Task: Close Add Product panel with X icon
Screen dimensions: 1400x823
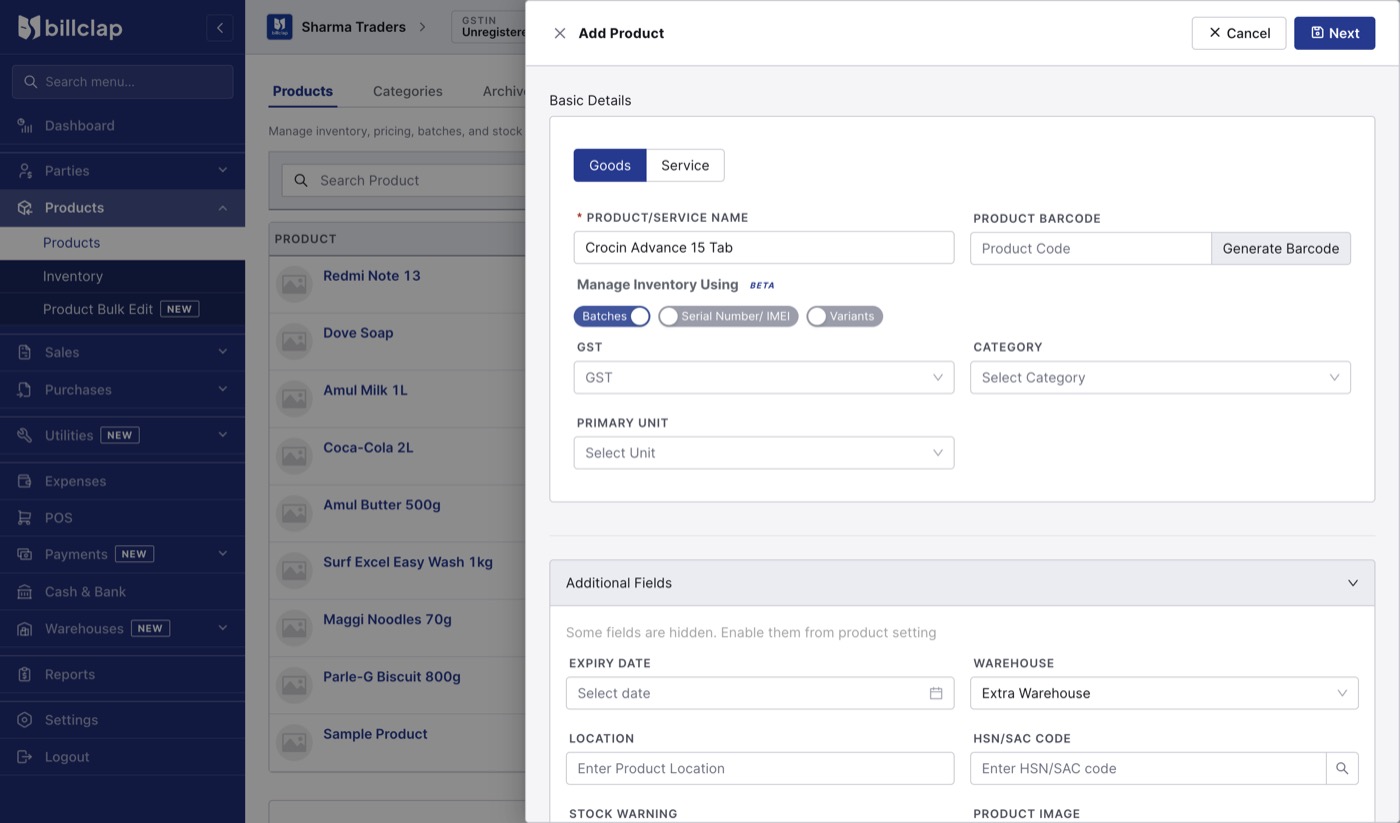Action: coord(560,33)
